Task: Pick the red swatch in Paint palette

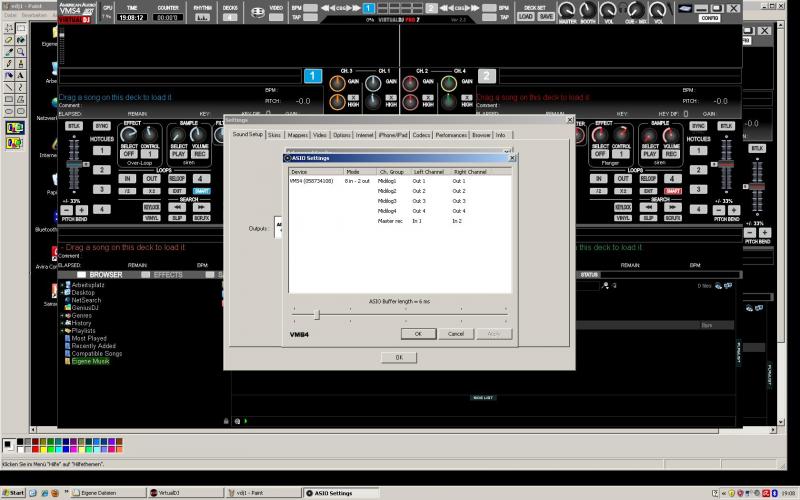Action: click(x=35, y=449)
